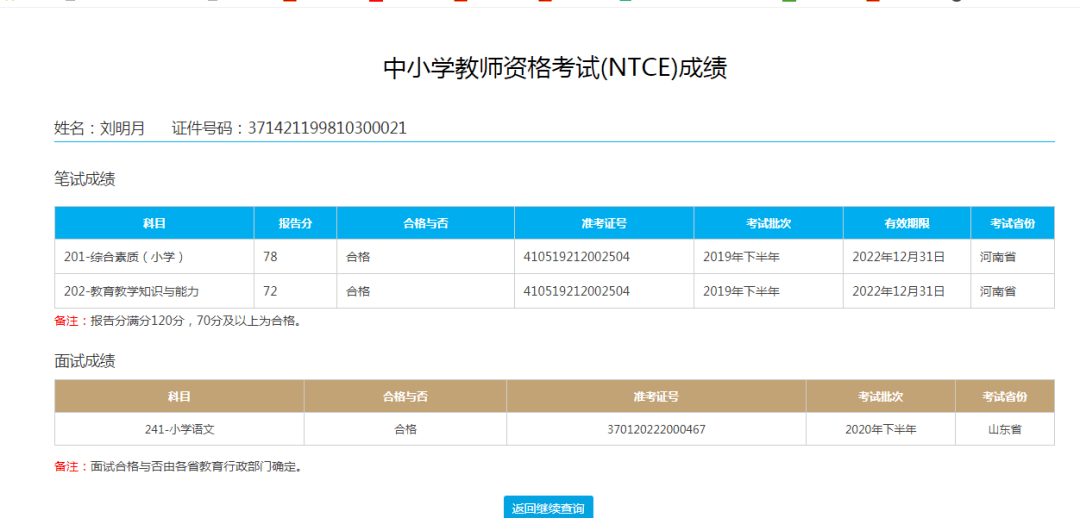
Task: Select the 有效期限 column header
Action: click(907, 223)
